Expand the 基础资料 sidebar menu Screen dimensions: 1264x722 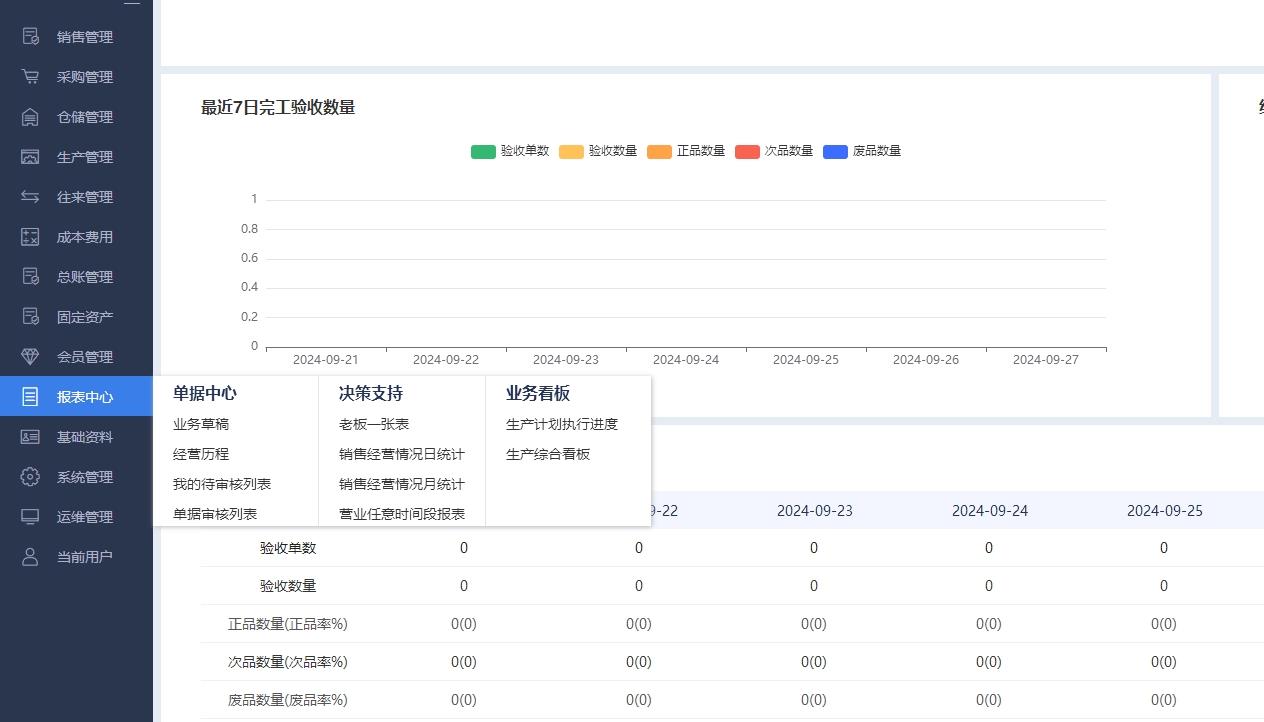[84, 437]
